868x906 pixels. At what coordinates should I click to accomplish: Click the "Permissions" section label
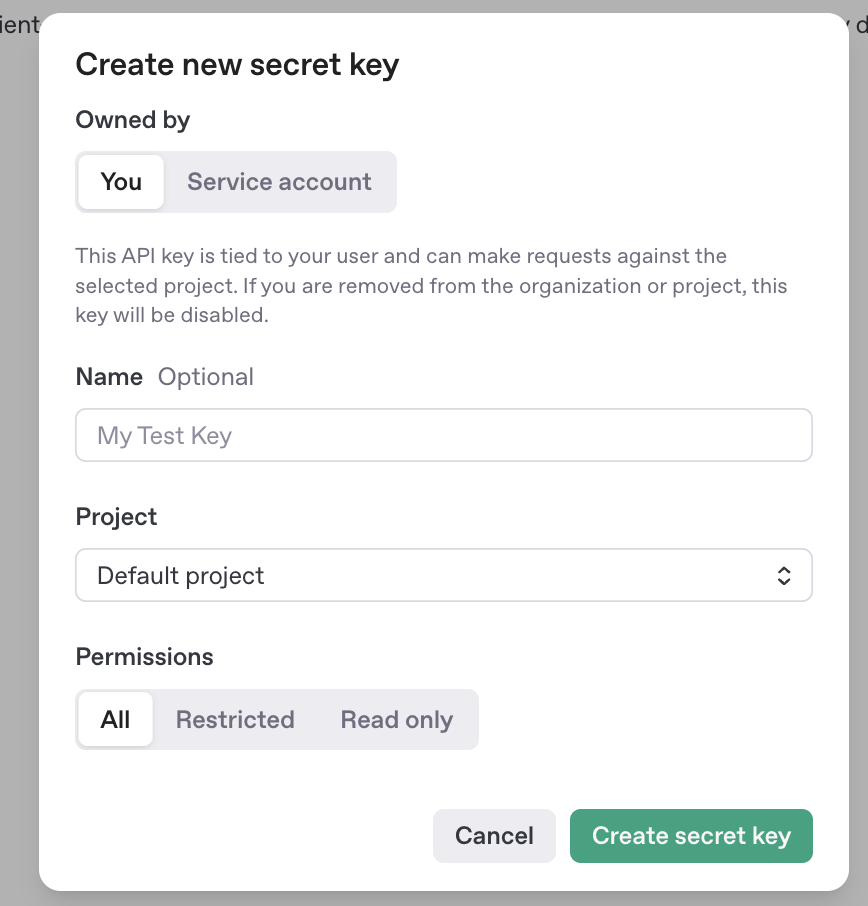[x=144, y=657]
